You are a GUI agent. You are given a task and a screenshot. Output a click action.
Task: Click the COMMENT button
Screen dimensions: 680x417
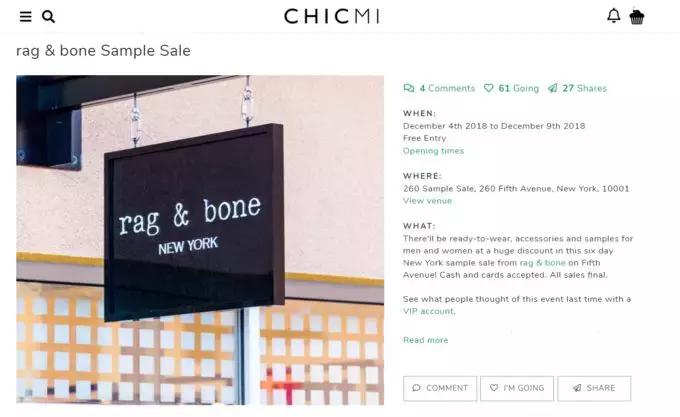tap(440, 388)
